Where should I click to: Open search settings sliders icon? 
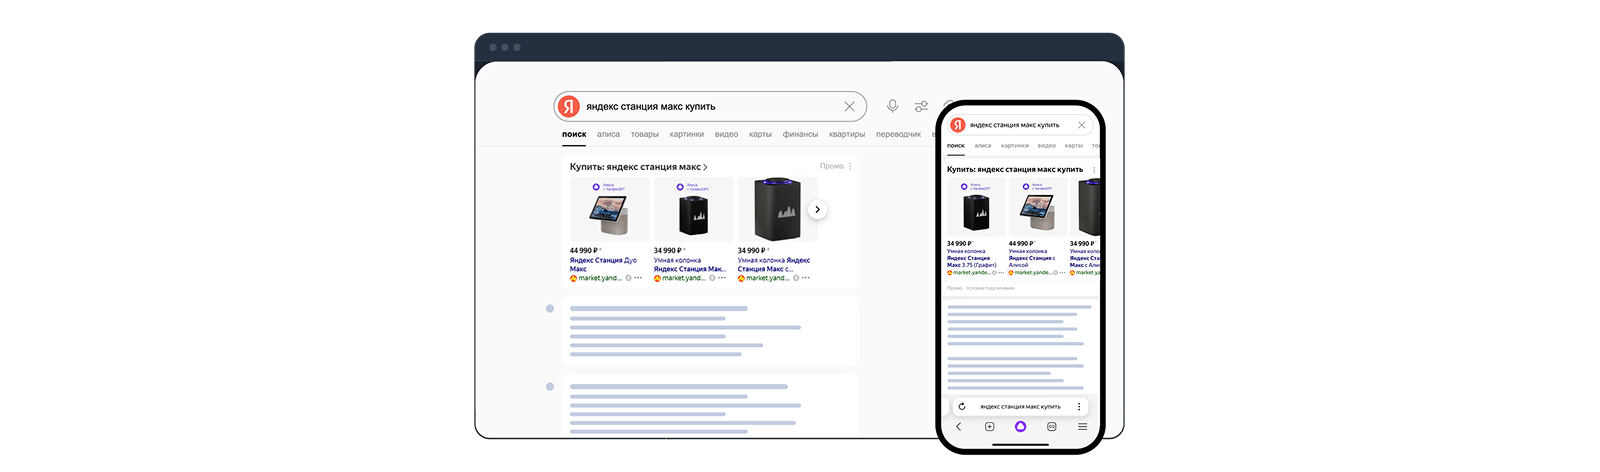tap(921, 106)
